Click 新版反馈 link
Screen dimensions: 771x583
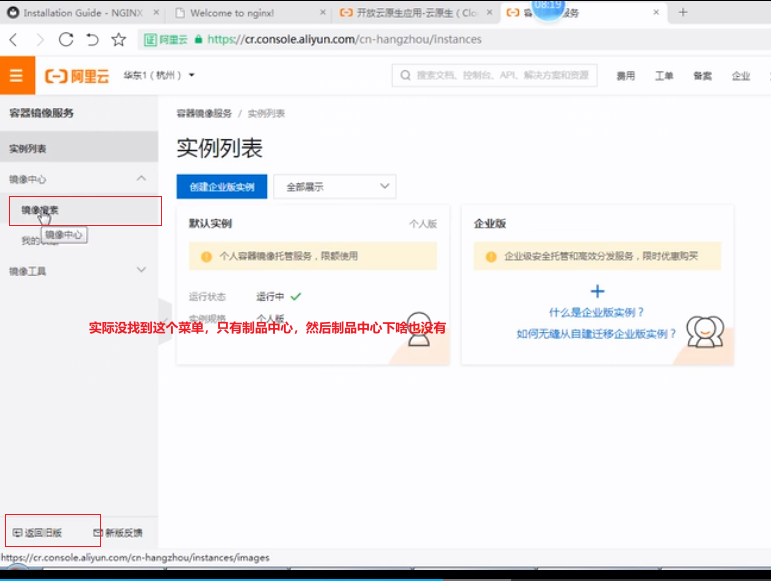pos(124,532)
